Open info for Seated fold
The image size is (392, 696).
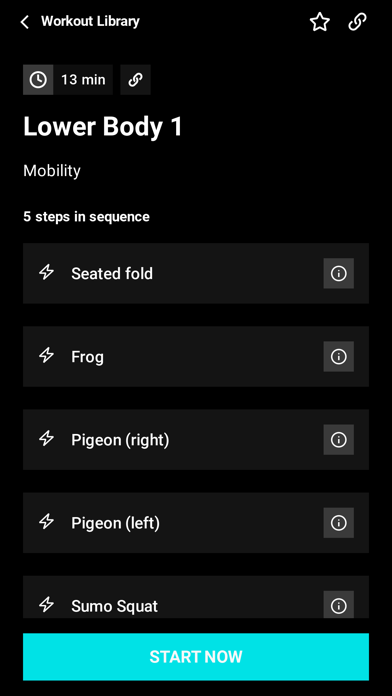coord(339,273)
